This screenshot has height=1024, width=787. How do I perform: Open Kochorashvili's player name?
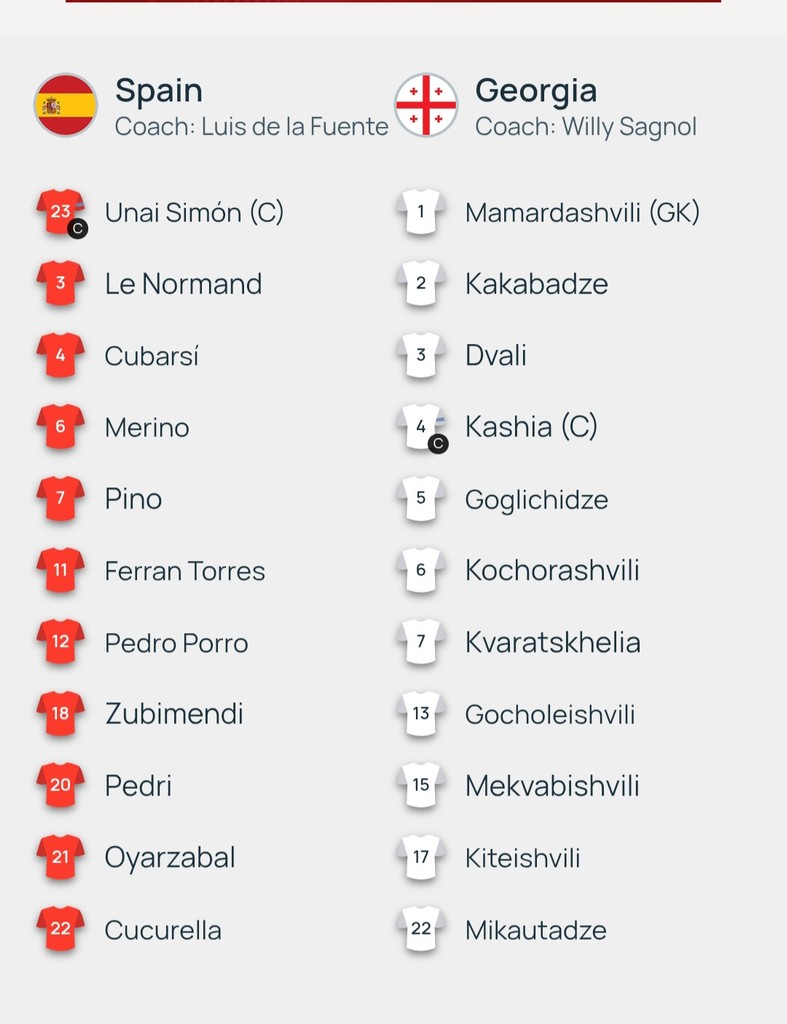coord(552,571)
